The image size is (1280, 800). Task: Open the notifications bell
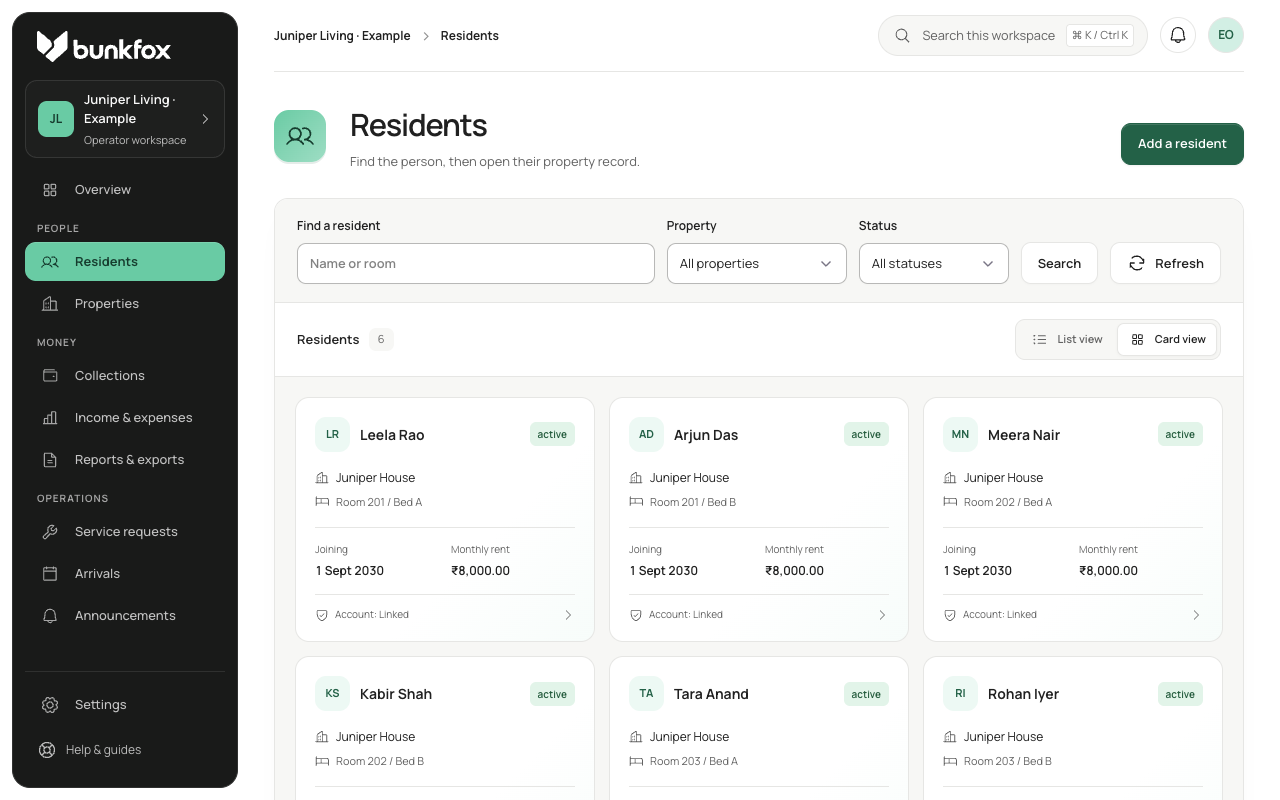[1178, 36]
